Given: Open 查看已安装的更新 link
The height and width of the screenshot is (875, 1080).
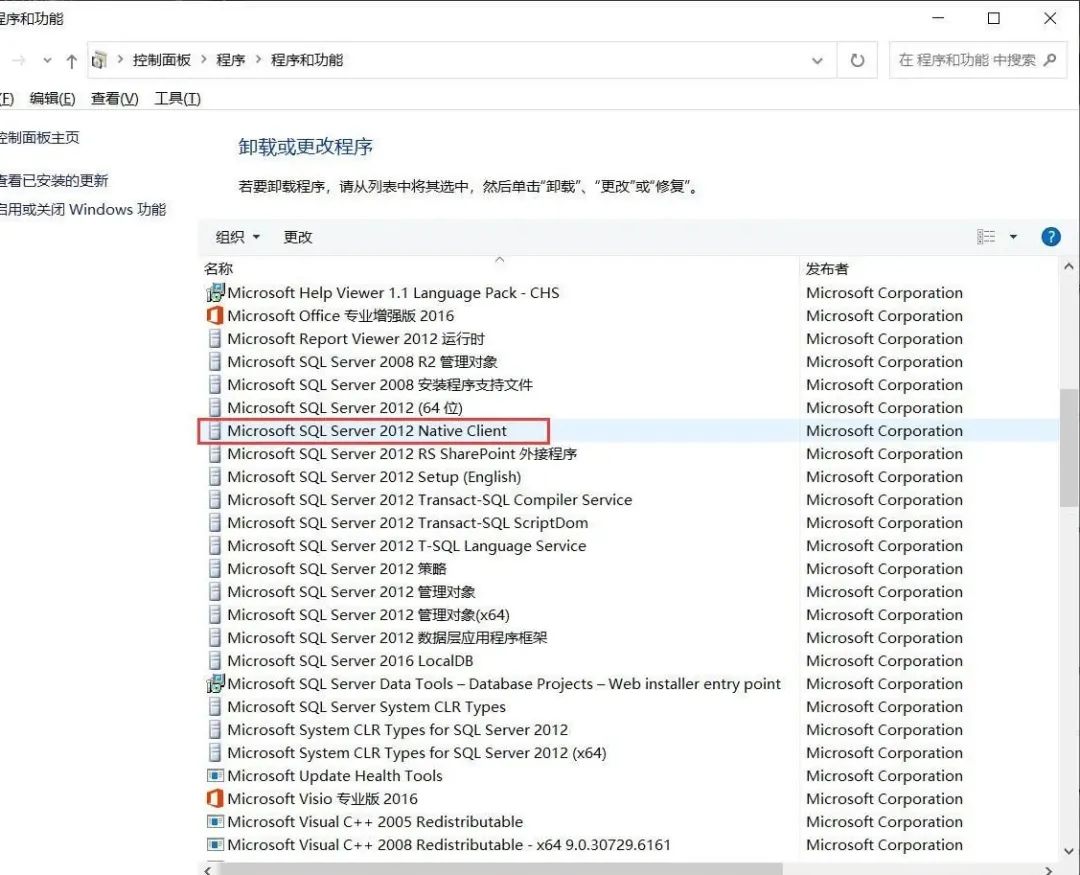Looking at the screenshot, I should [54, 181].
